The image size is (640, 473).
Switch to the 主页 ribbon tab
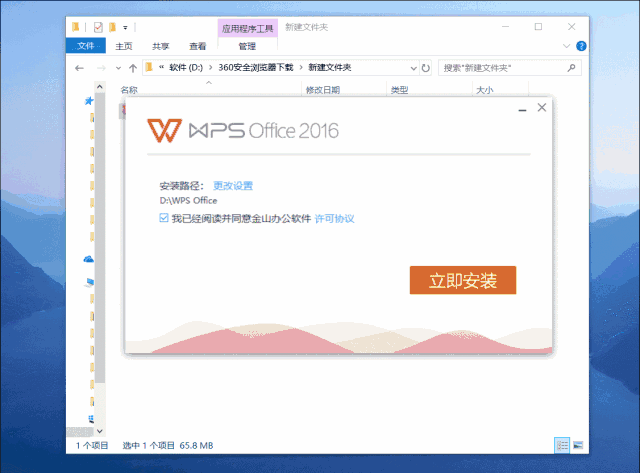pyautogui.click(x=124, y=46)
